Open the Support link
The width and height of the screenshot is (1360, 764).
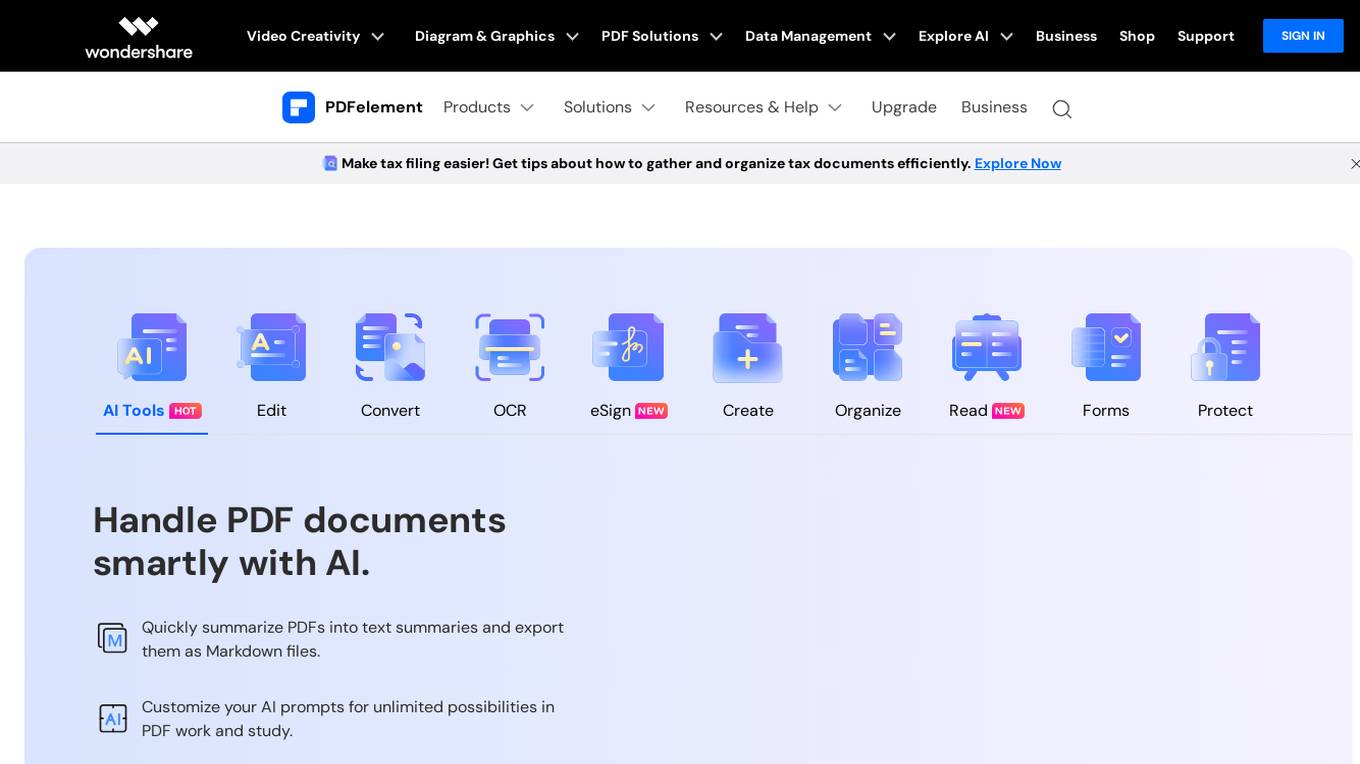pos(1206,36)
